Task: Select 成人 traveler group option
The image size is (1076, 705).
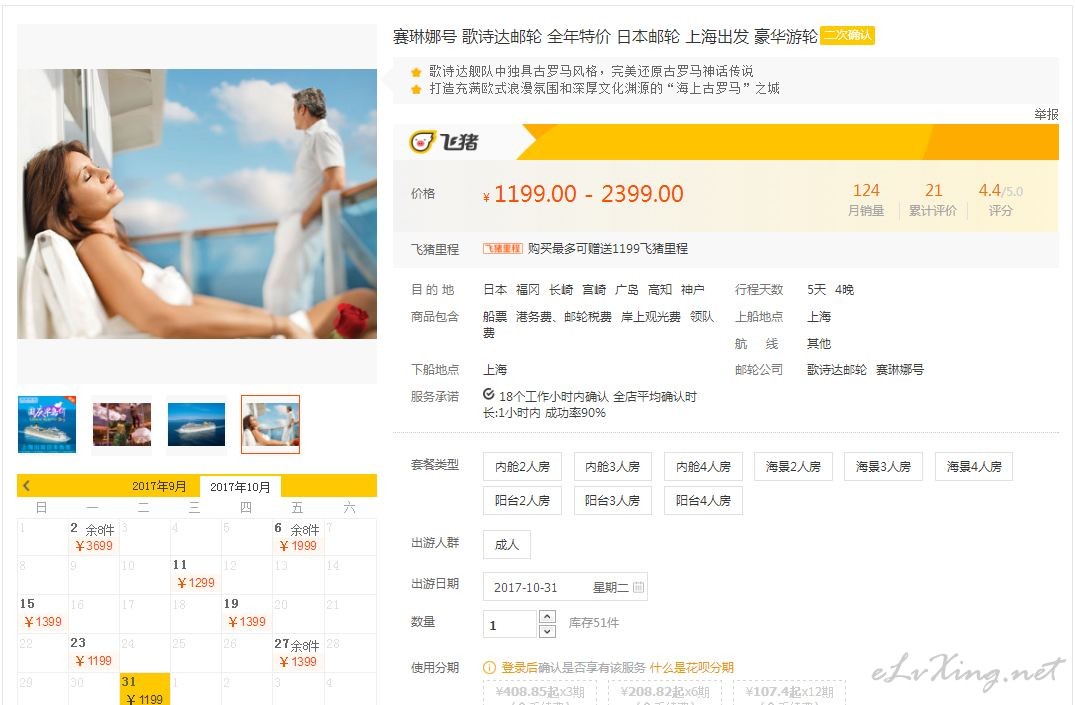Action: point(506,544)
